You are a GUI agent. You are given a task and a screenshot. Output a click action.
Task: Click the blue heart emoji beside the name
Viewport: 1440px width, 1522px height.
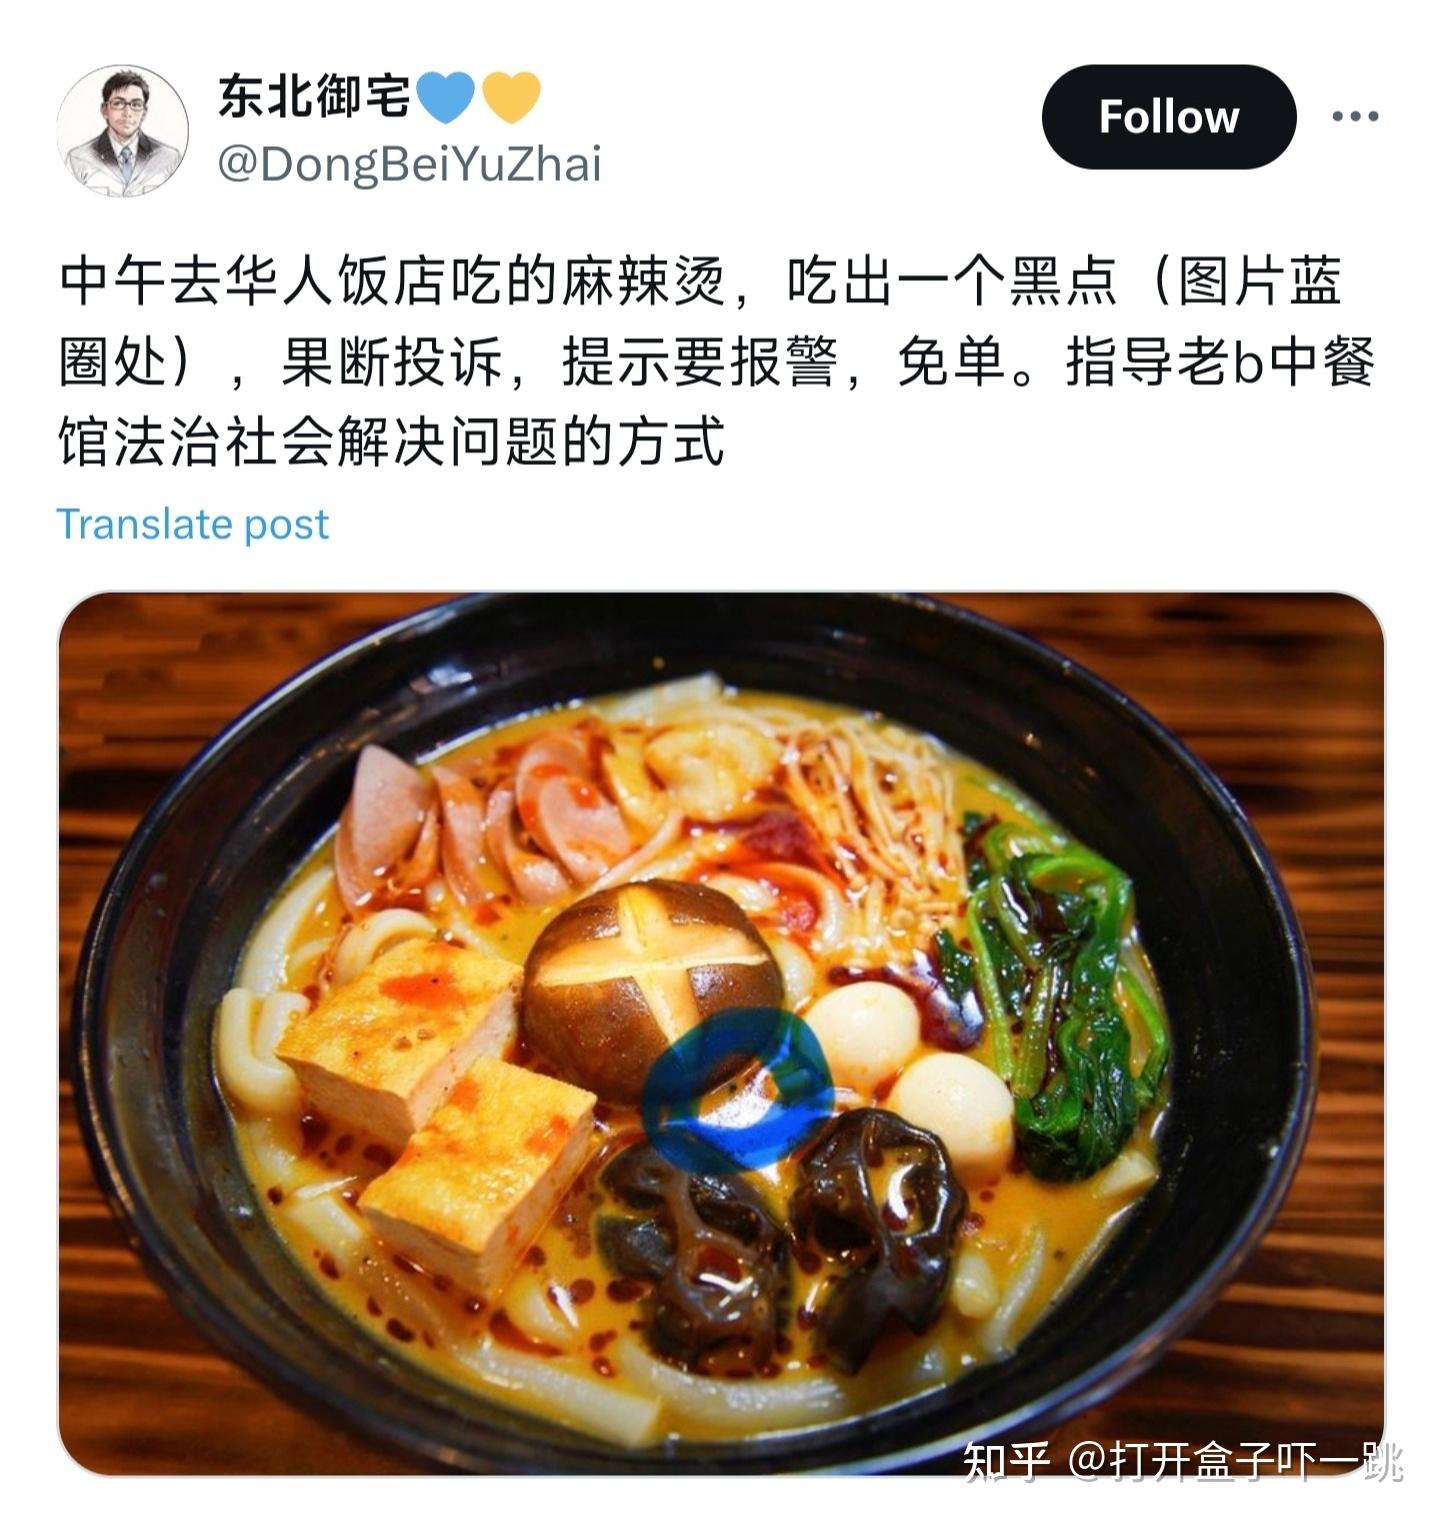444,98
